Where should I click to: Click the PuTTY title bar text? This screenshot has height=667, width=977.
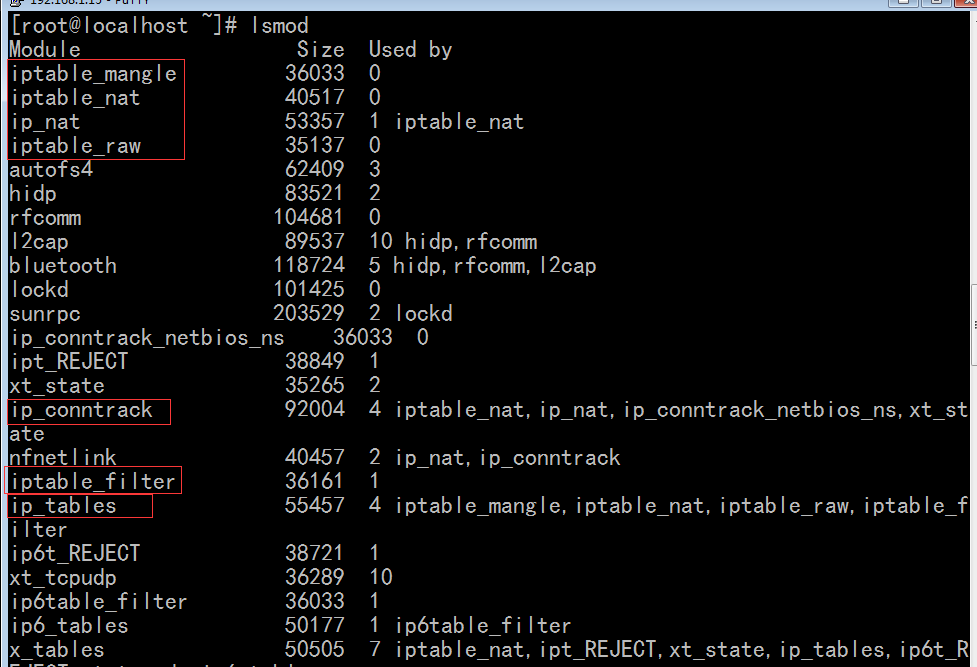[x=90, y=2]
